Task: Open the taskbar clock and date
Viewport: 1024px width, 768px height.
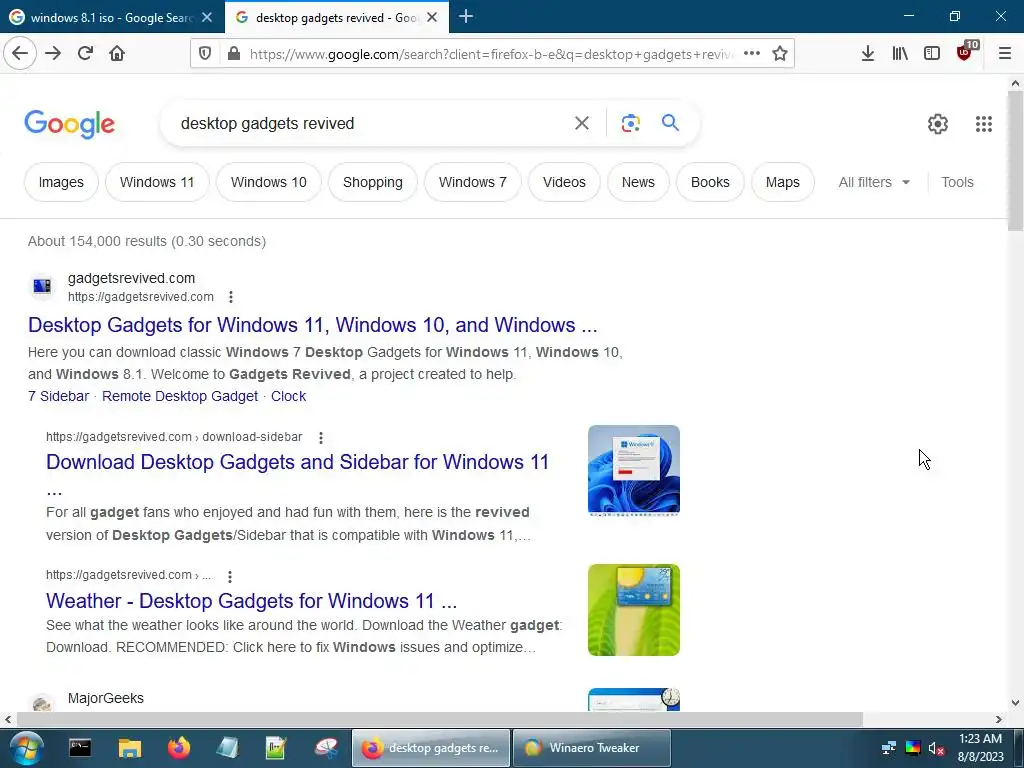Action: [x=980, y=748]
